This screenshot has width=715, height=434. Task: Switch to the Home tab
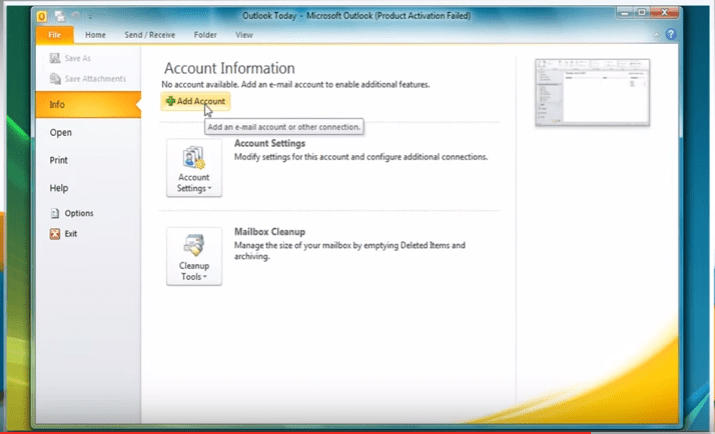point(95,35)
